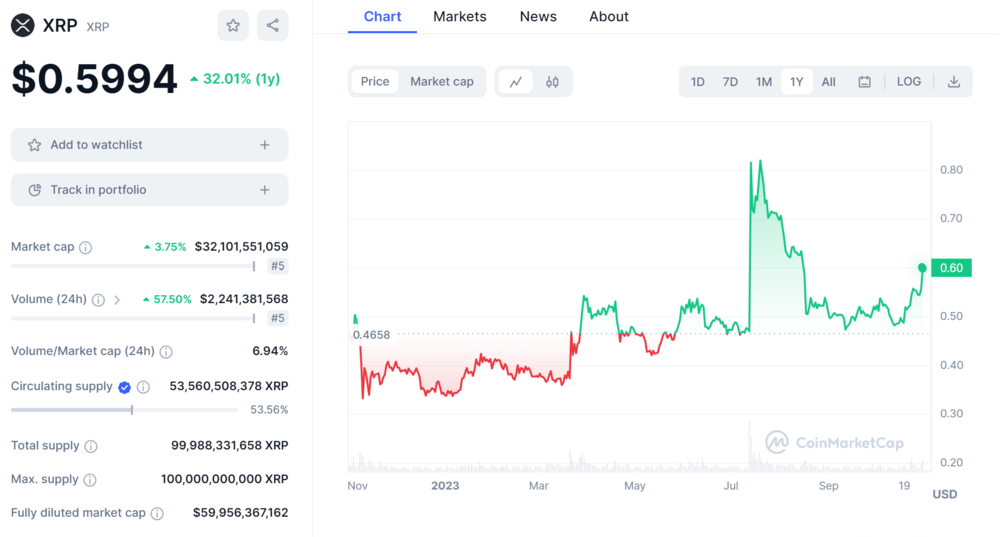1000x537 pixels.
Task: Expand Volume (24h) chevron arrow
Action: [x=117, y=299]
